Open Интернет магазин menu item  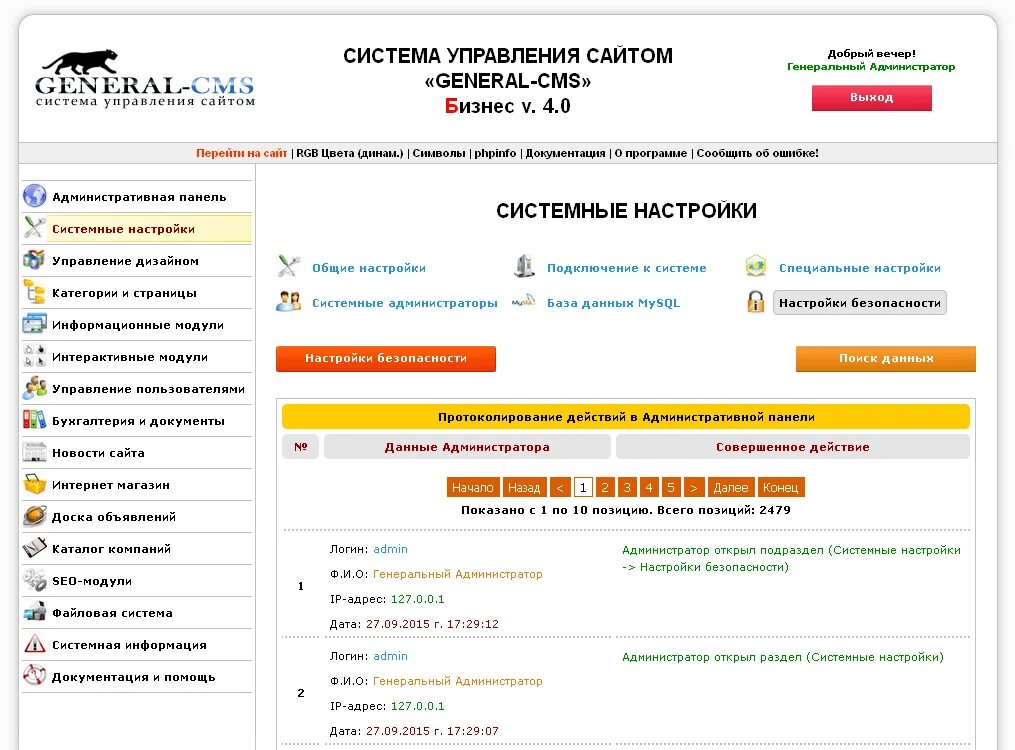(x=111, y=485)
